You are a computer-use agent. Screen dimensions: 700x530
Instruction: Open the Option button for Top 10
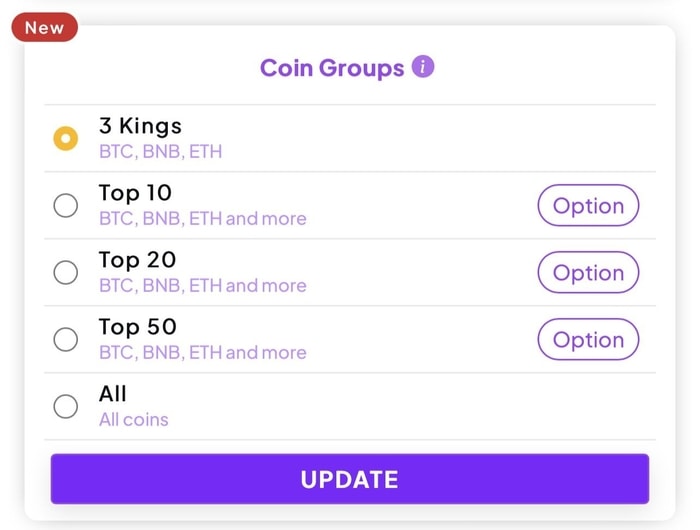coord(588,206)
